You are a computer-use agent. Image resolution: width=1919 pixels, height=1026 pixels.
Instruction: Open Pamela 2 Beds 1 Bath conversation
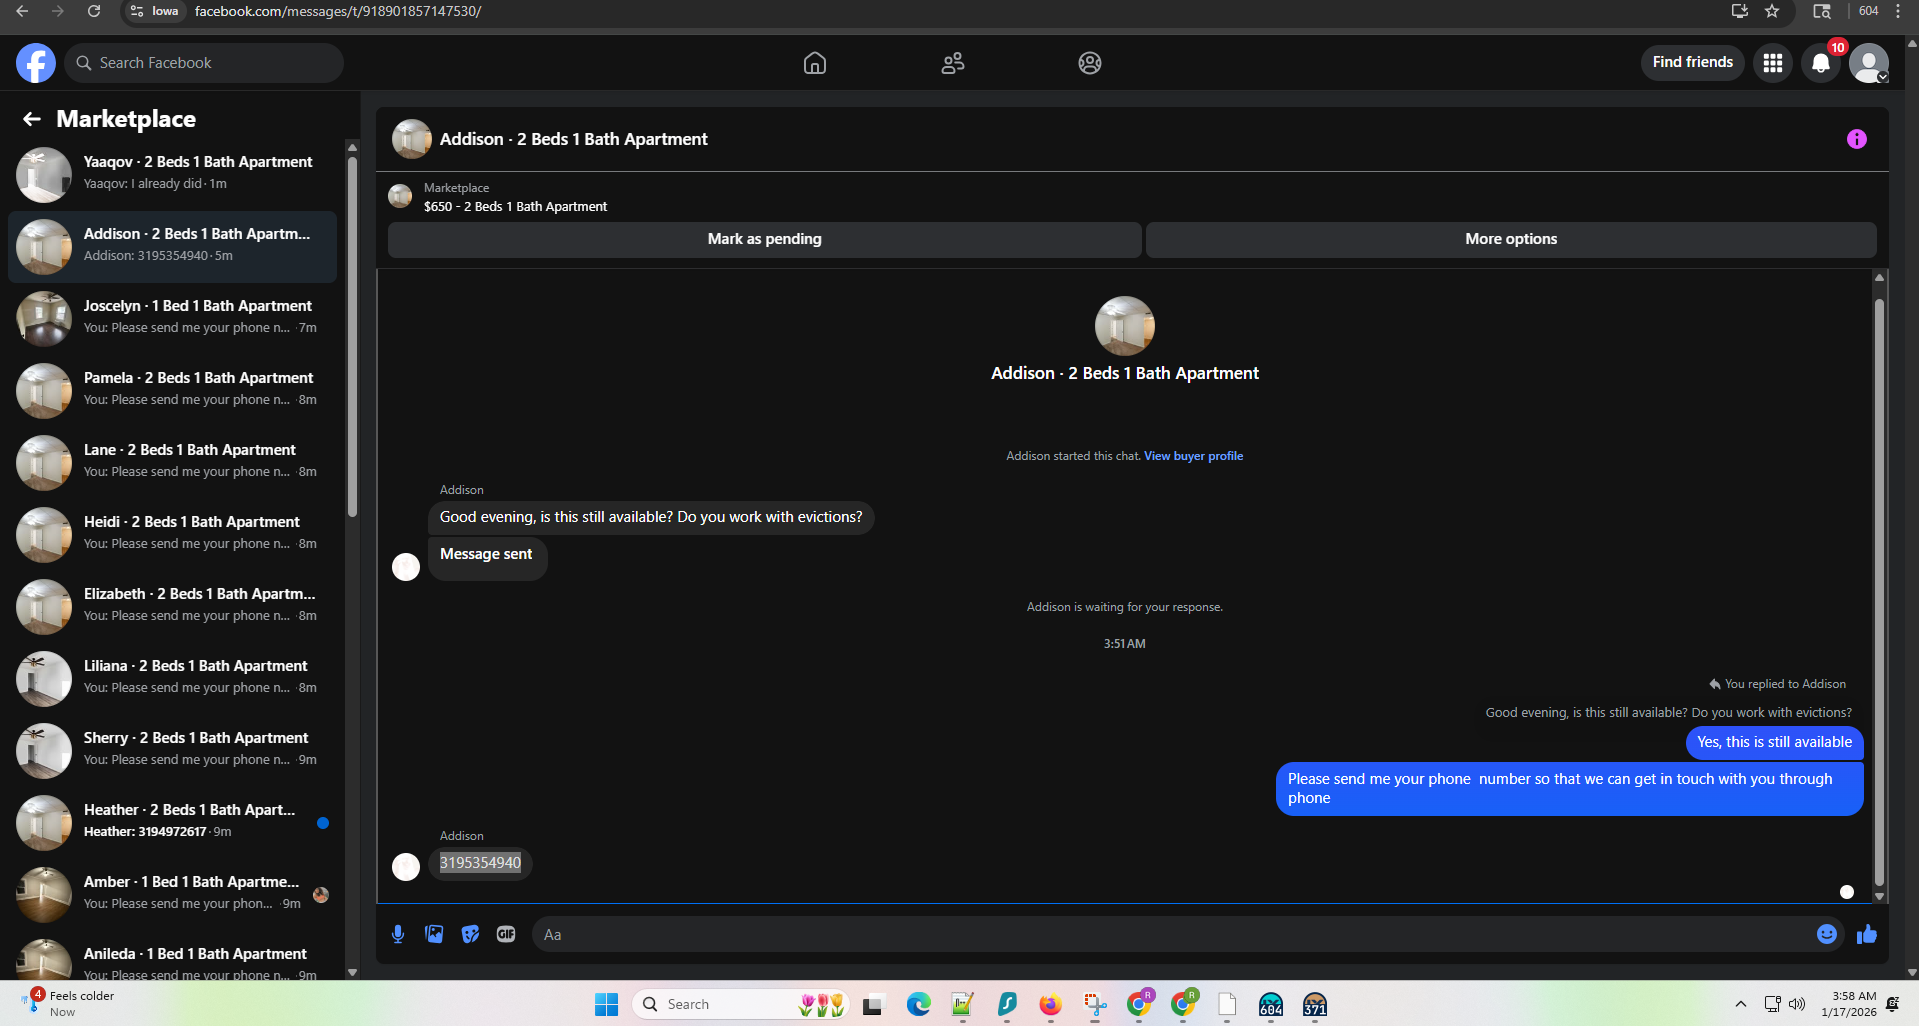coord(172,390)
